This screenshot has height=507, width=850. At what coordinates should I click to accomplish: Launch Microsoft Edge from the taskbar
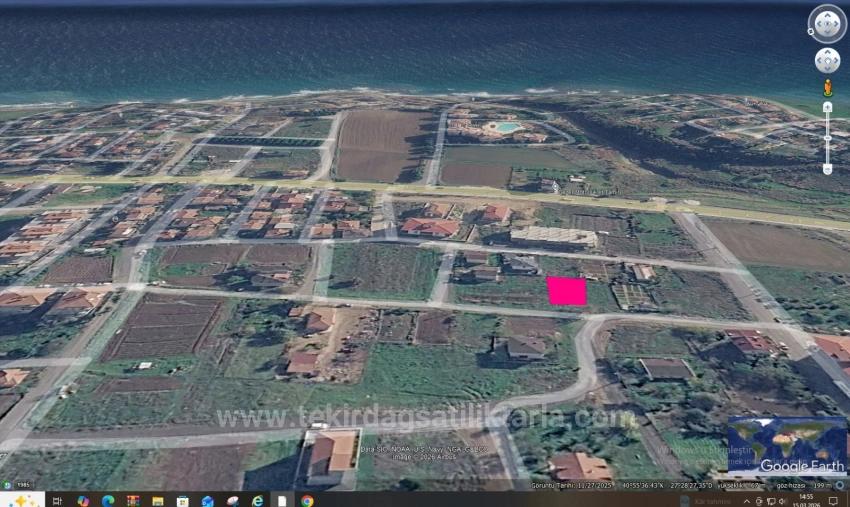108,500
